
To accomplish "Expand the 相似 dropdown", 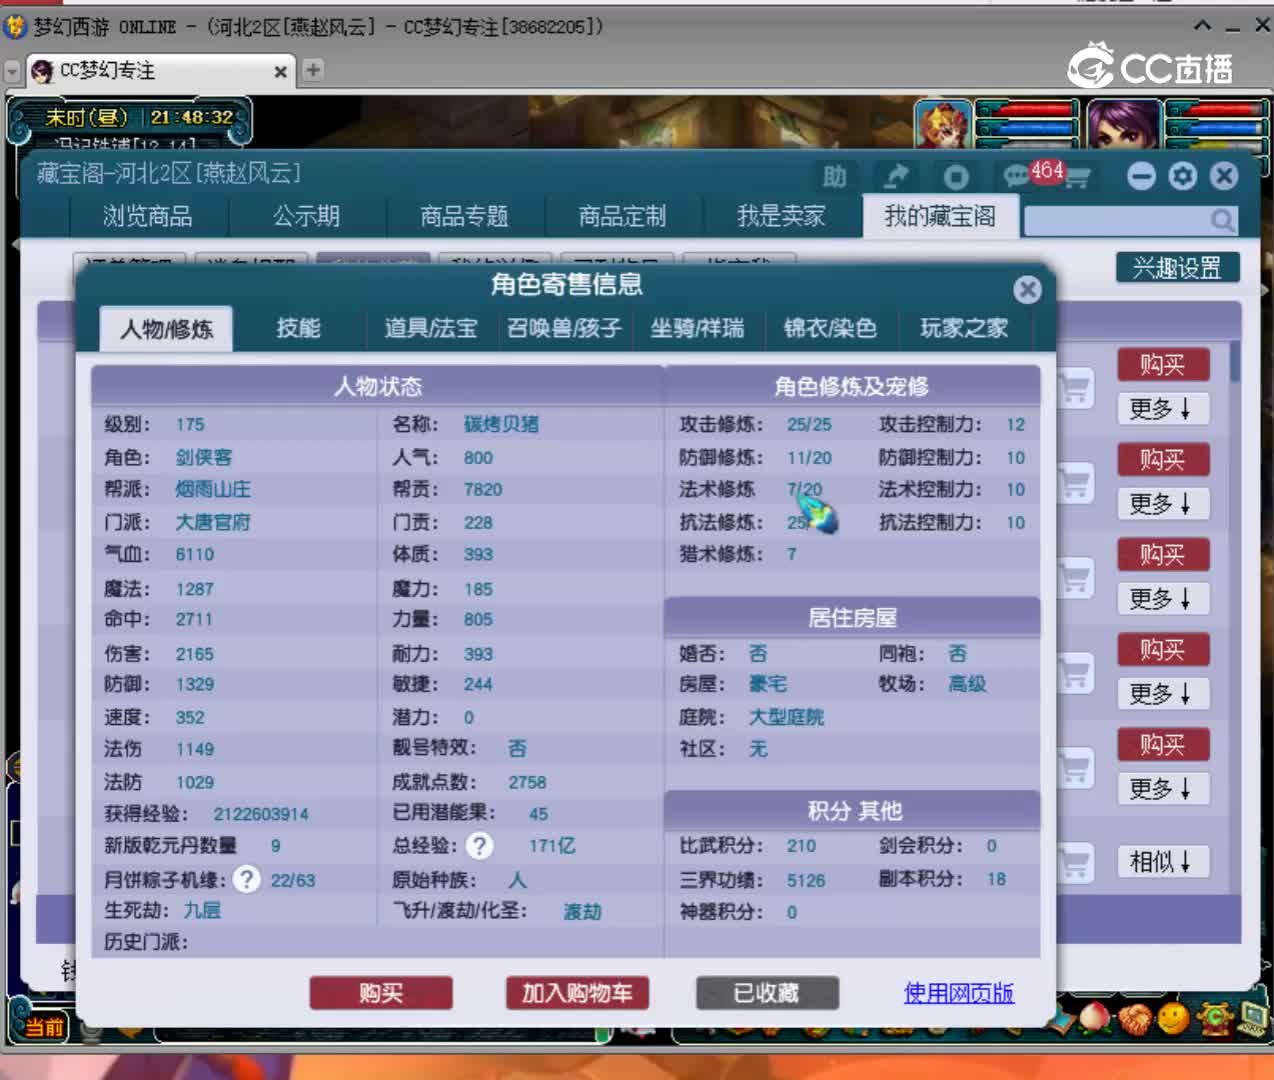I will coord(1162,861).
